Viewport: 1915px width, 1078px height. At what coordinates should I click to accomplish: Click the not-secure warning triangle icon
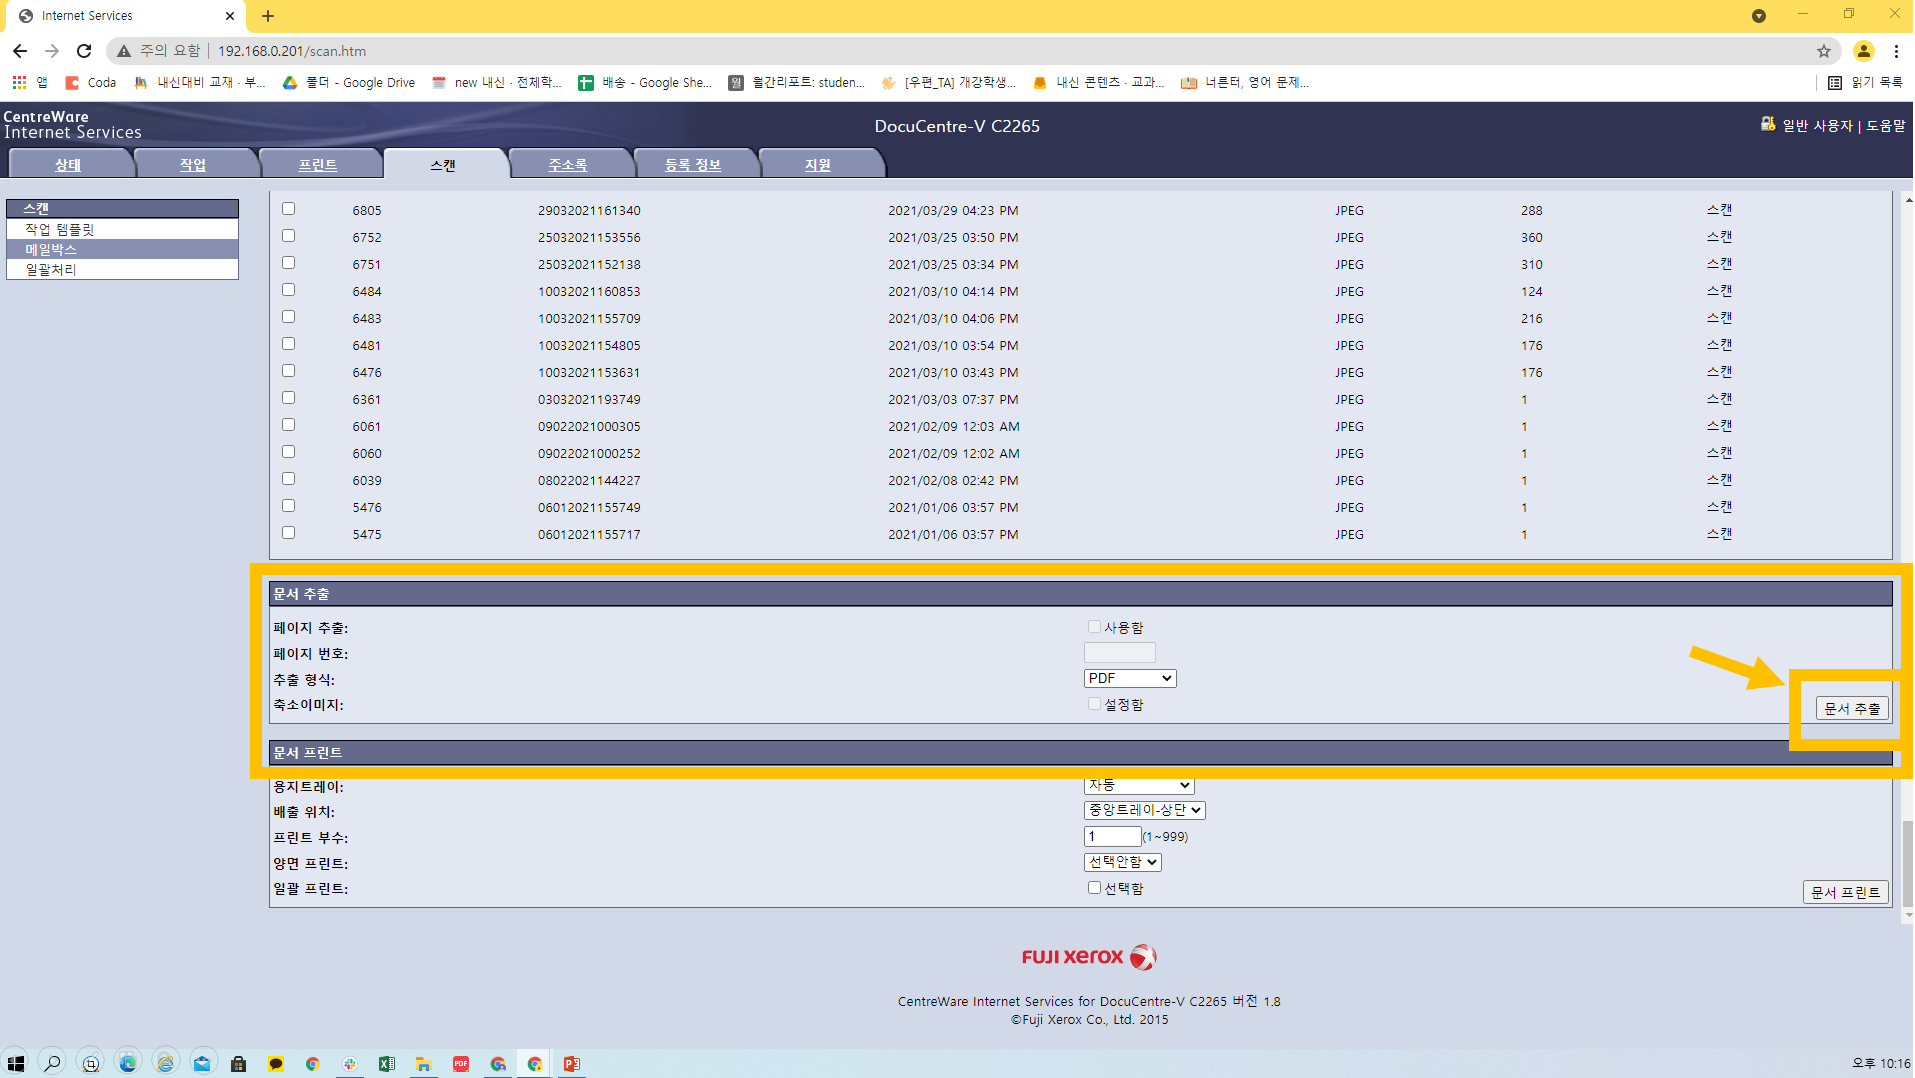[x=124, y=51]
